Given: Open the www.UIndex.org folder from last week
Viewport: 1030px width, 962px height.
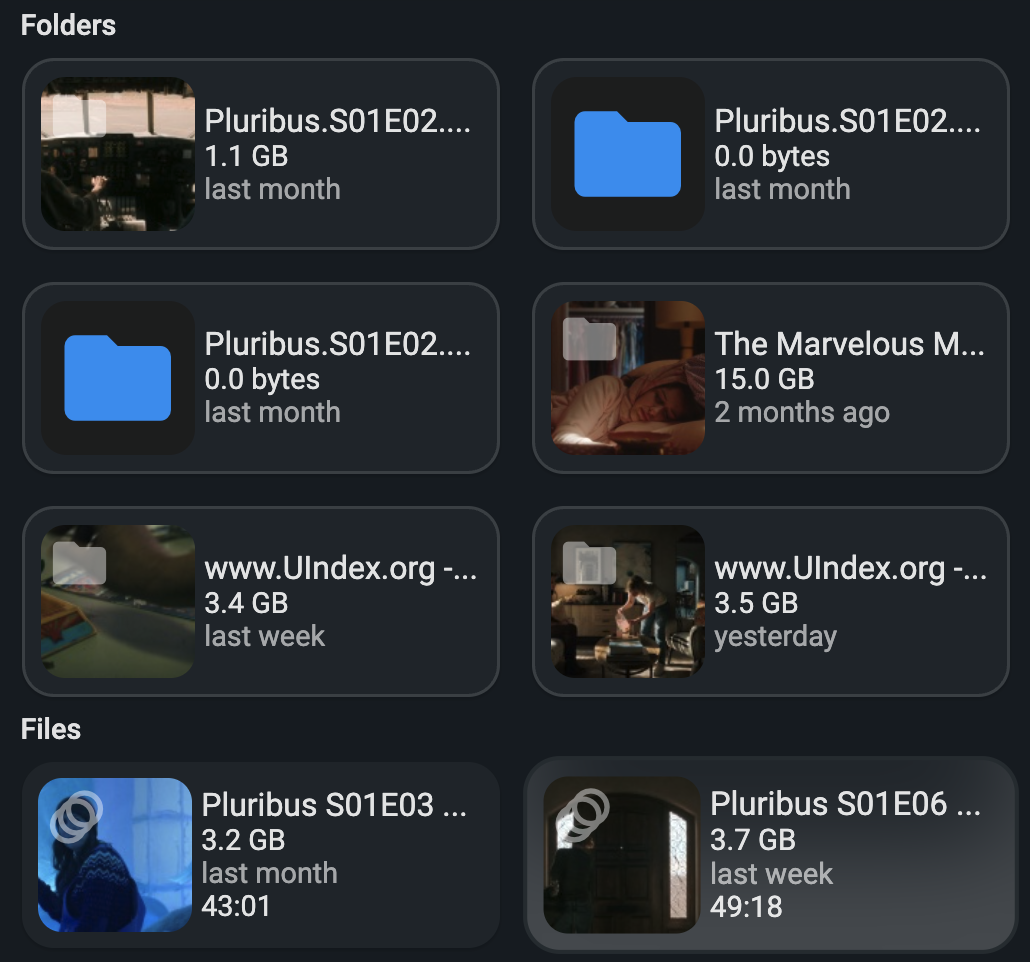Looking at the screenshot, I should point(340,569).
